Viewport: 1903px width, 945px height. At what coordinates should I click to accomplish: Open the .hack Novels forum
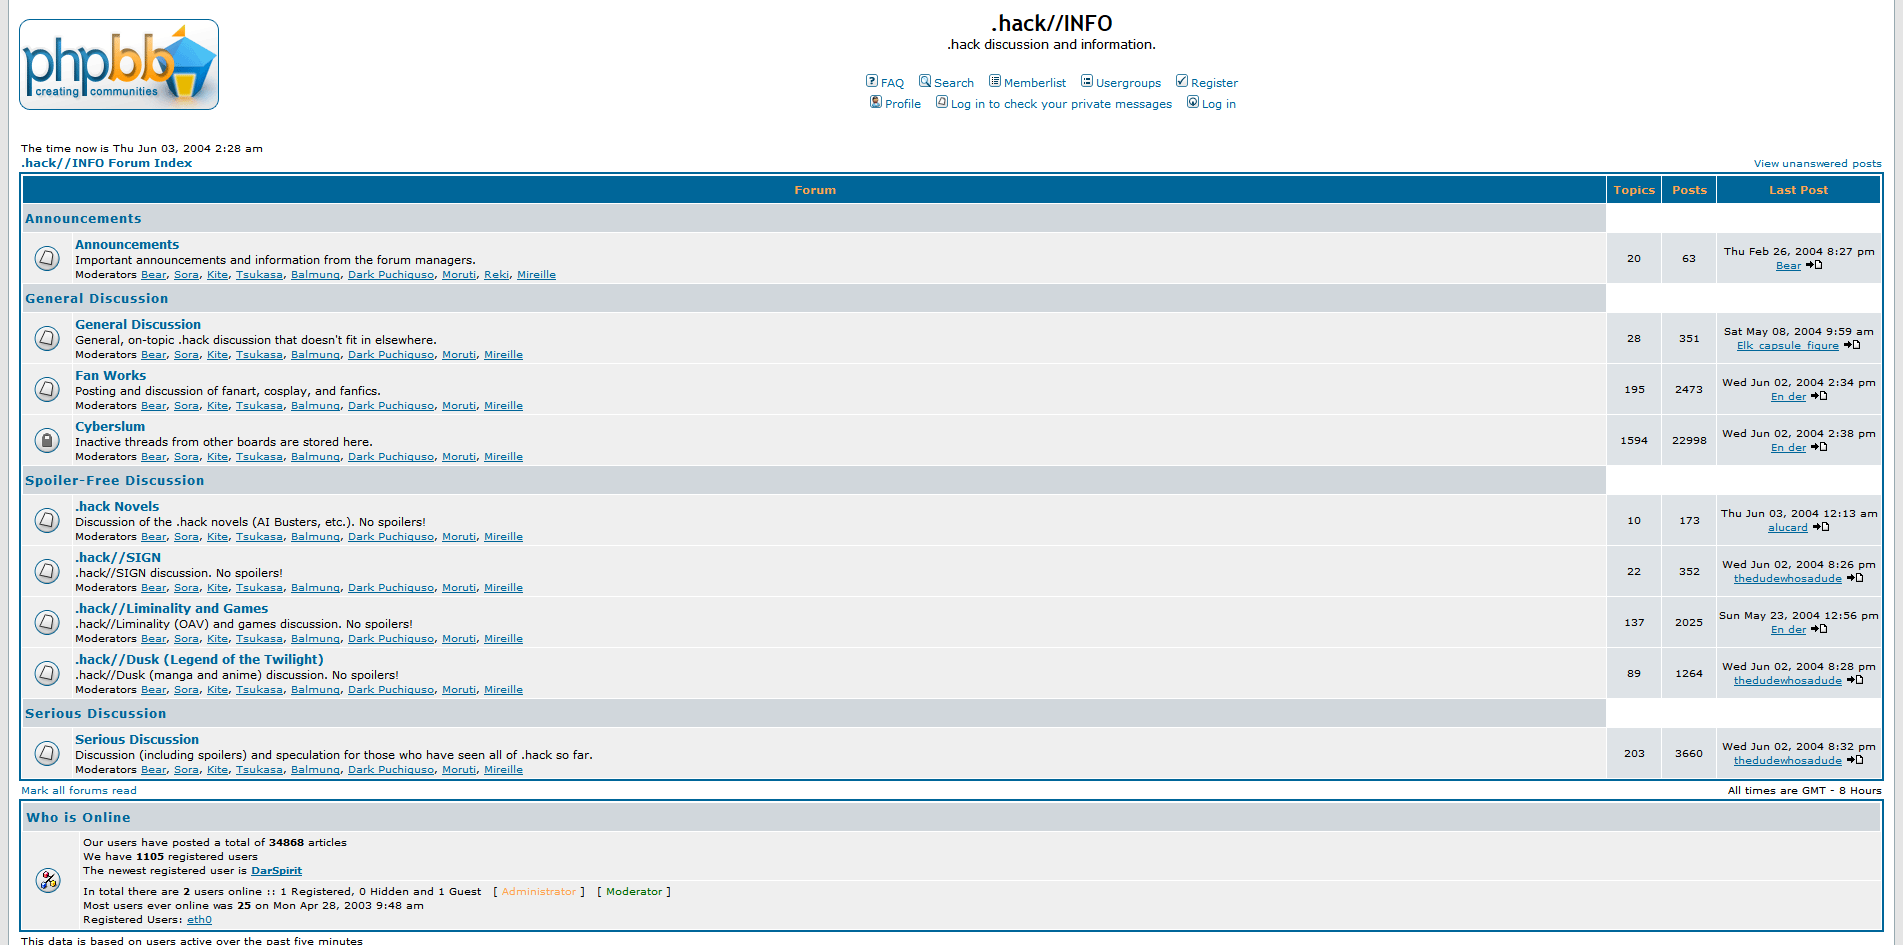[117, 506]
